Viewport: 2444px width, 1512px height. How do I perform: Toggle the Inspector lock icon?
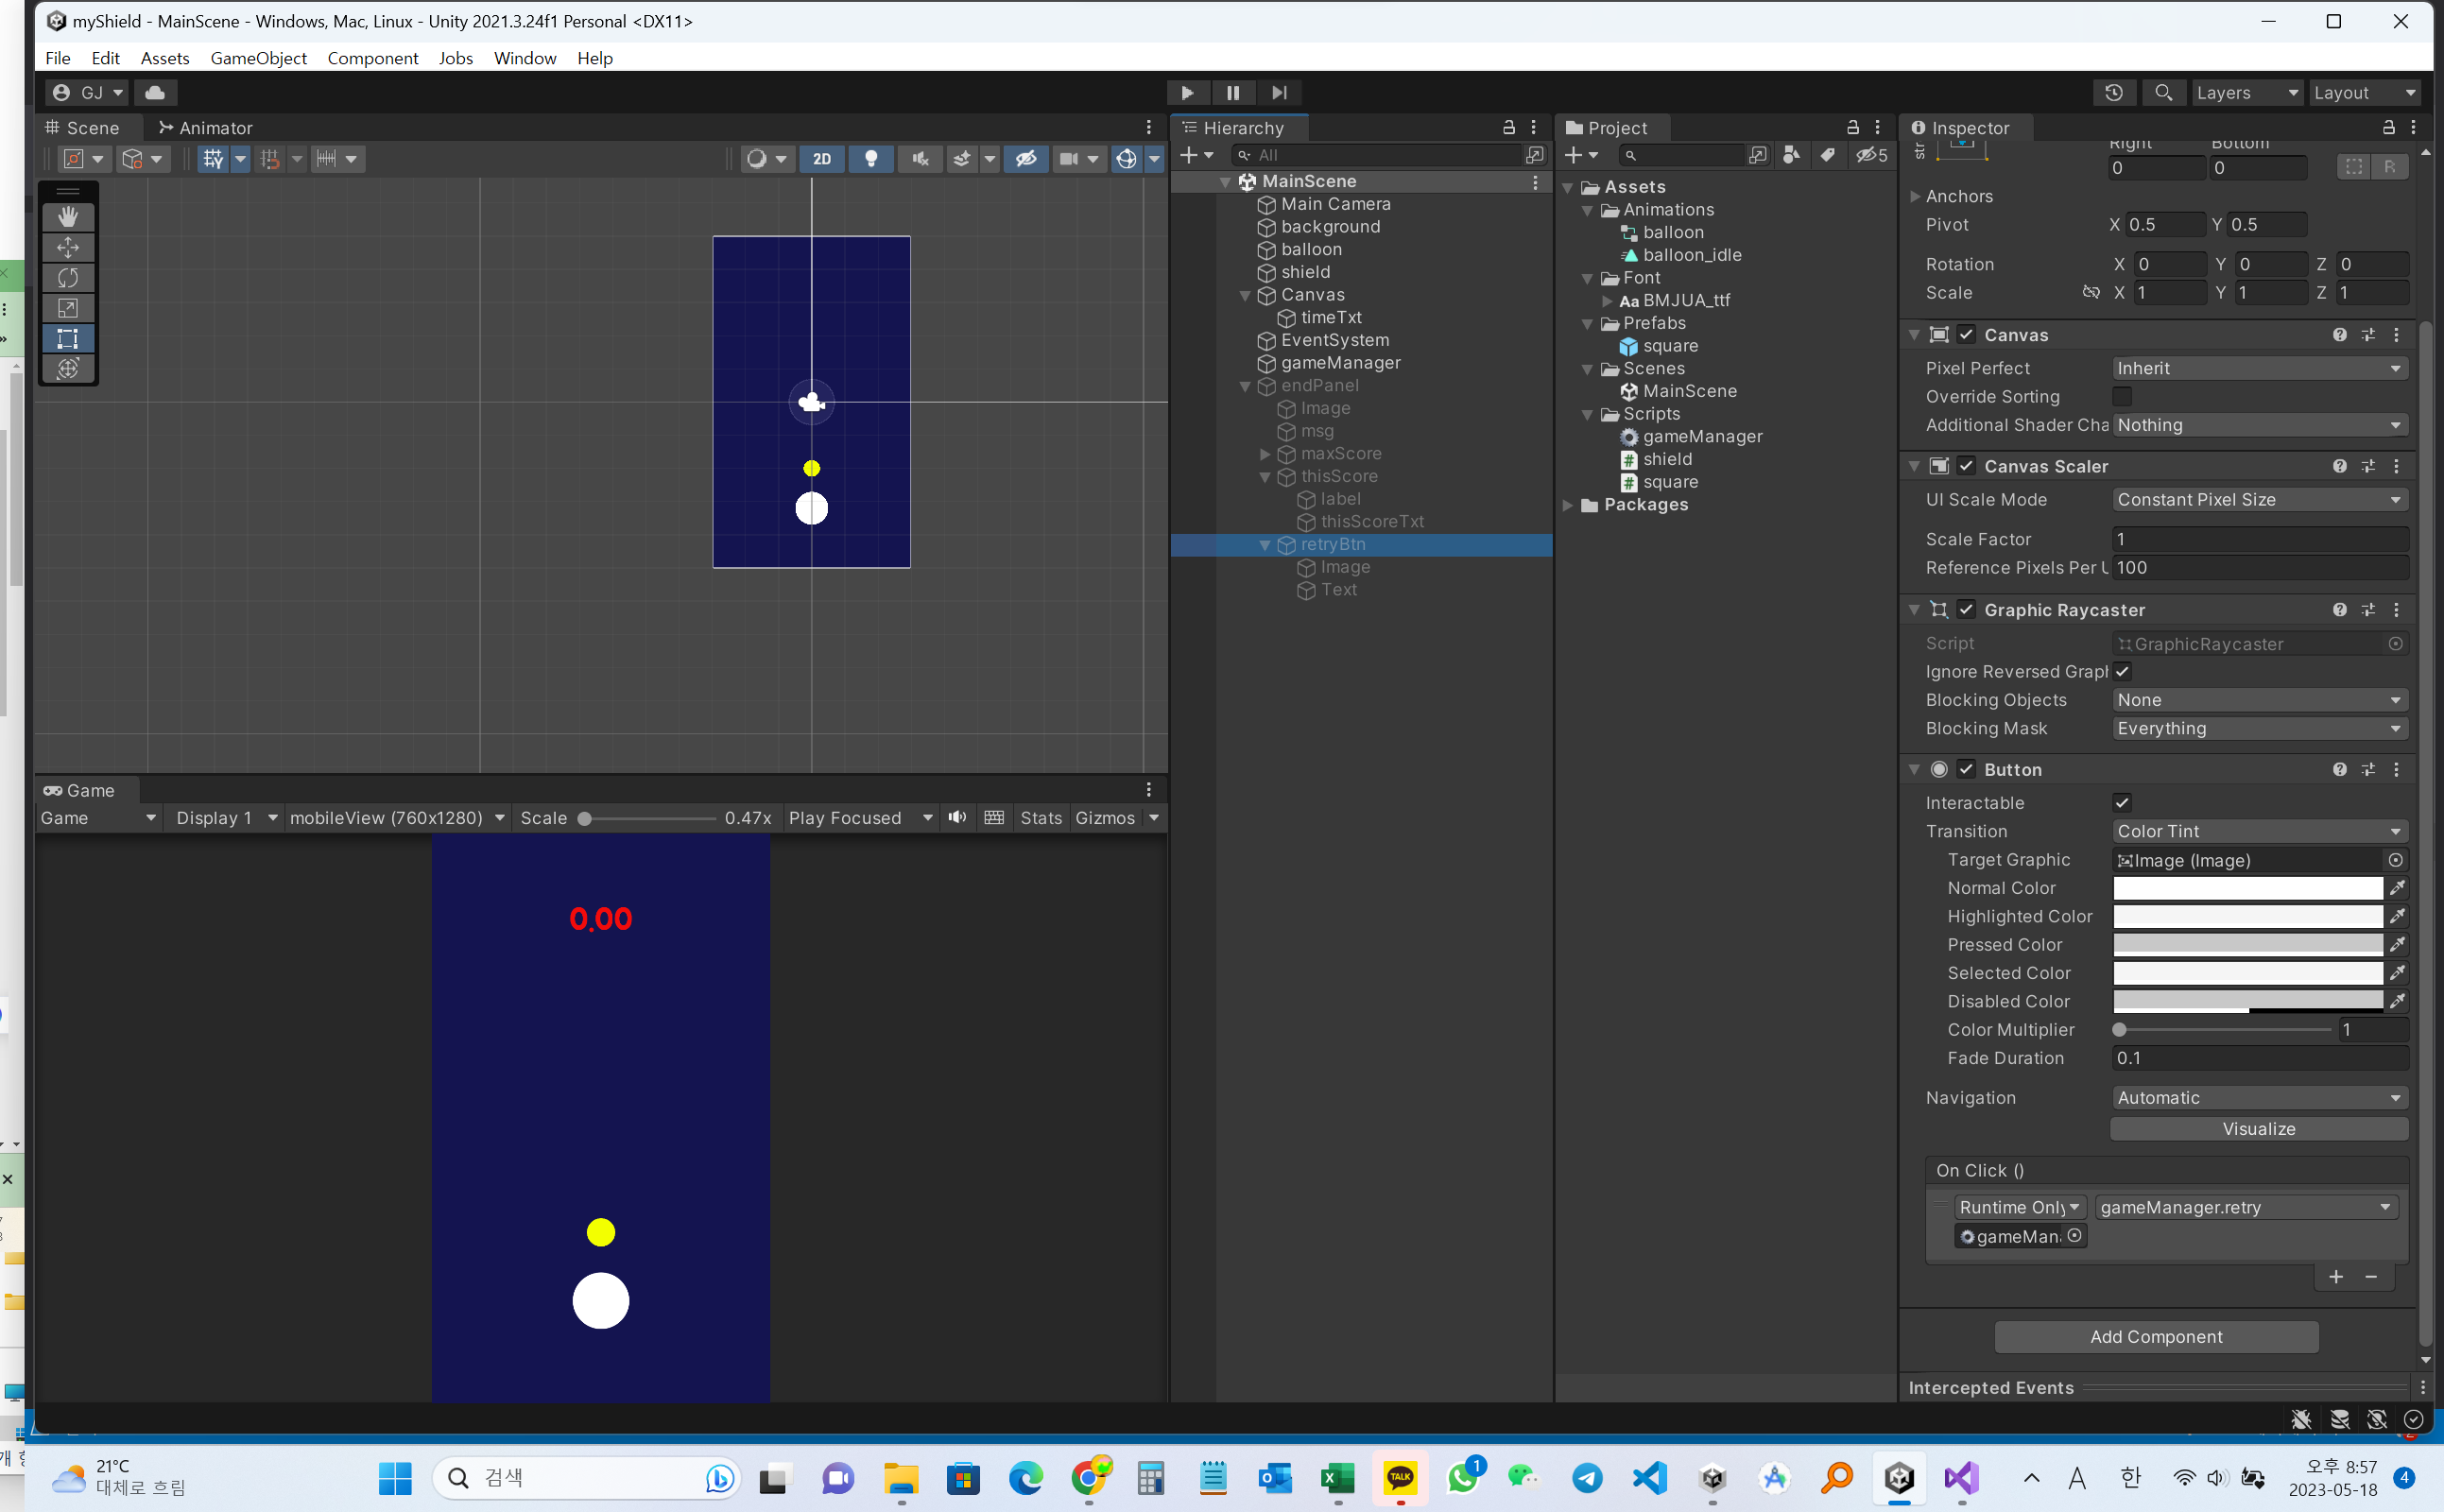[x=2388, y=127]
